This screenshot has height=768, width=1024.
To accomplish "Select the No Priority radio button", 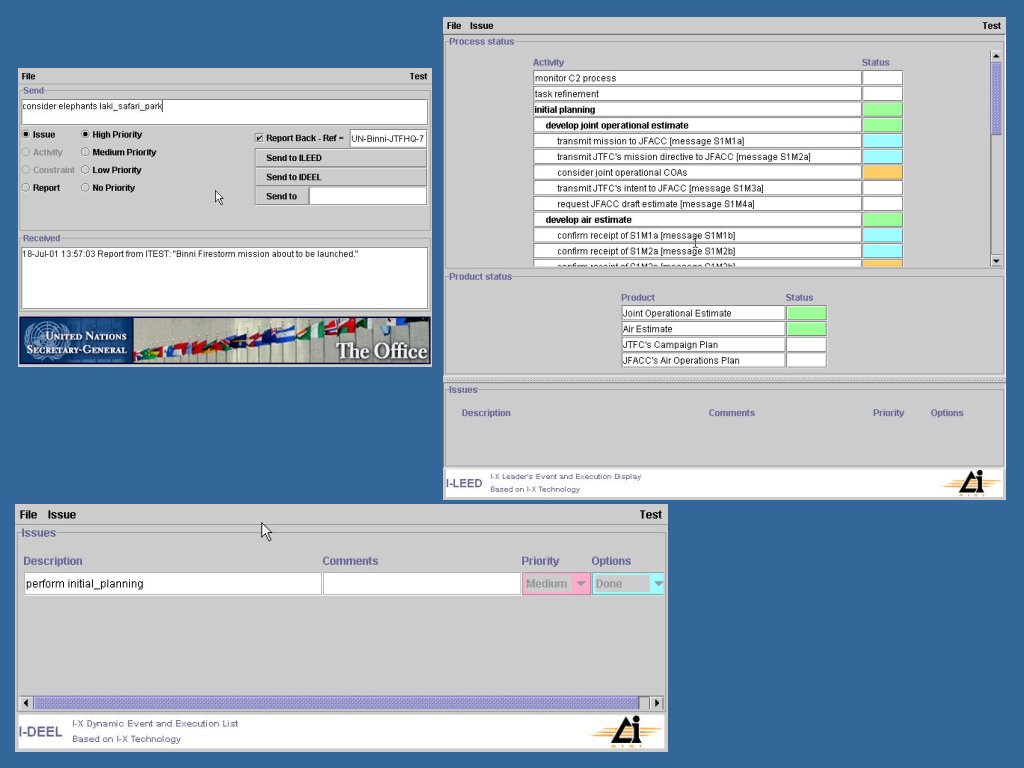I will 86,188.
